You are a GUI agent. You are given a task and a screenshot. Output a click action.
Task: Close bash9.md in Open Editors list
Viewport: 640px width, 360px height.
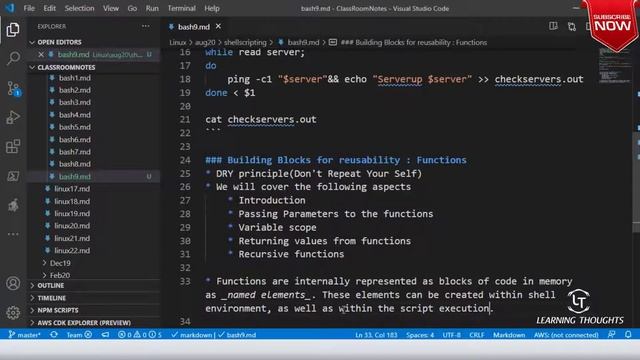pyautogui.click(x=41, y=54)
